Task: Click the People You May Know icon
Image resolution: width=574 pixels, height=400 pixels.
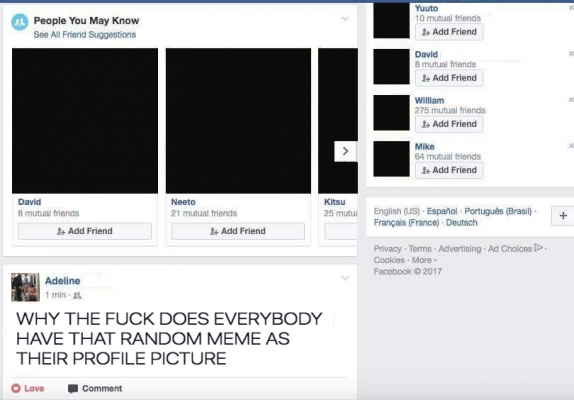Action: pos(20,22)
